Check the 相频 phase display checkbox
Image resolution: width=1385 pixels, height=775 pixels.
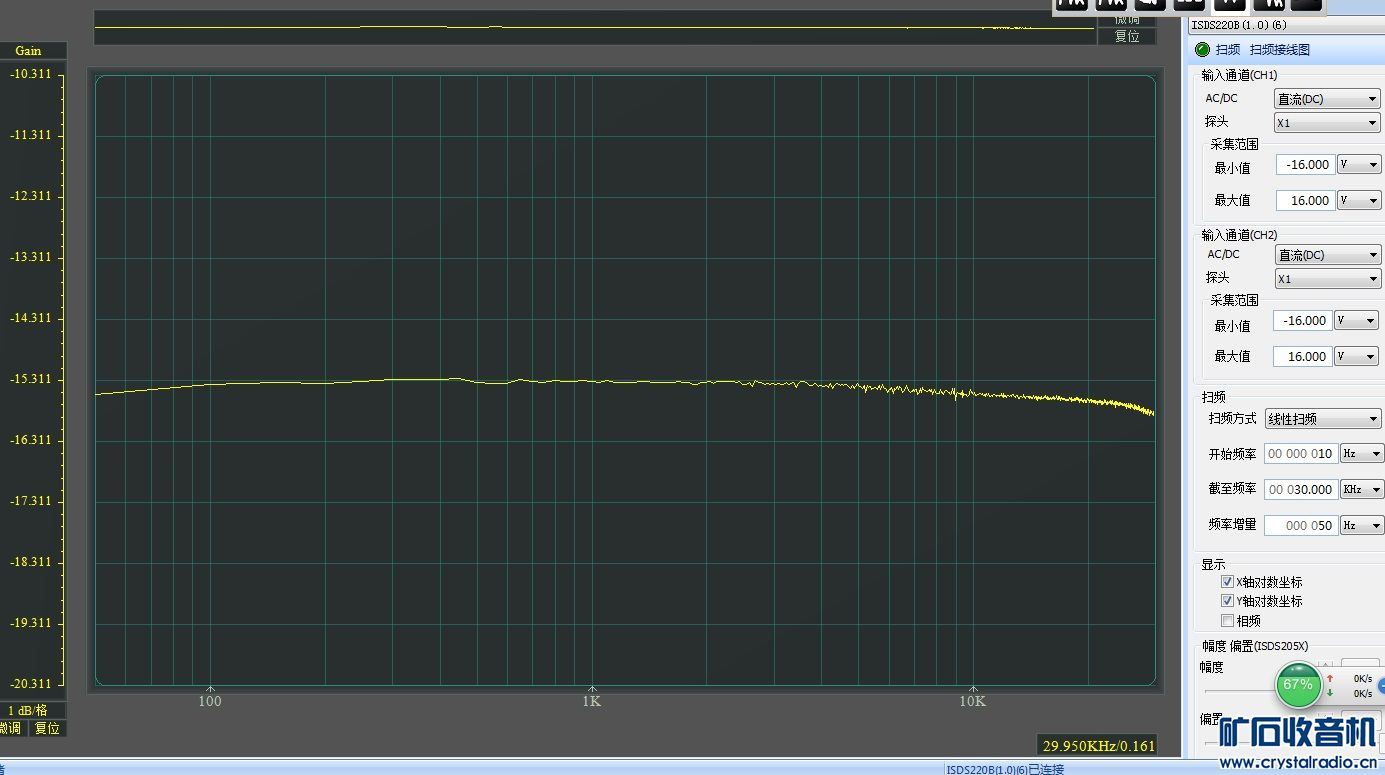1227,620
